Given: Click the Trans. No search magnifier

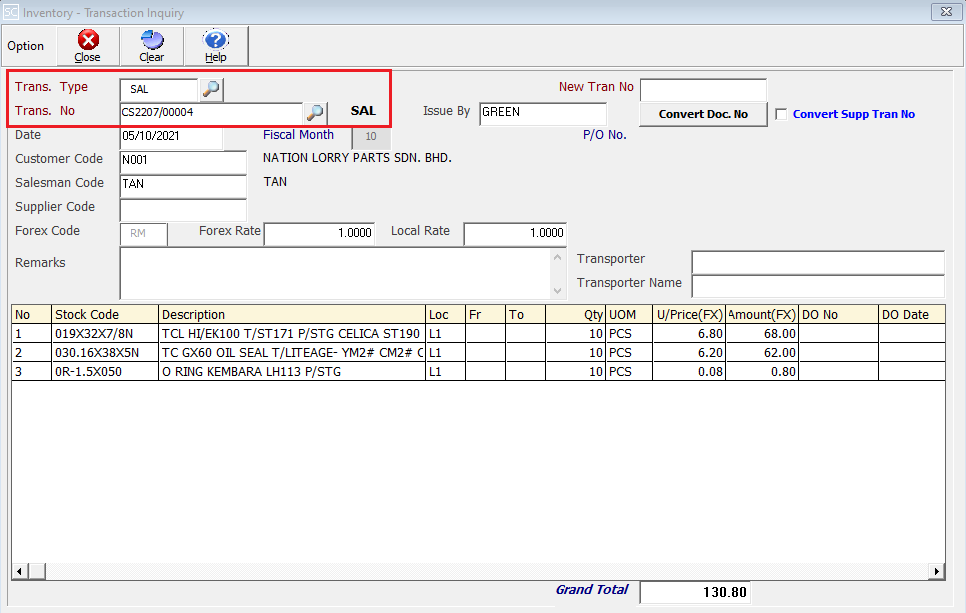Looking at the screenshot, I should click(315, 113).
